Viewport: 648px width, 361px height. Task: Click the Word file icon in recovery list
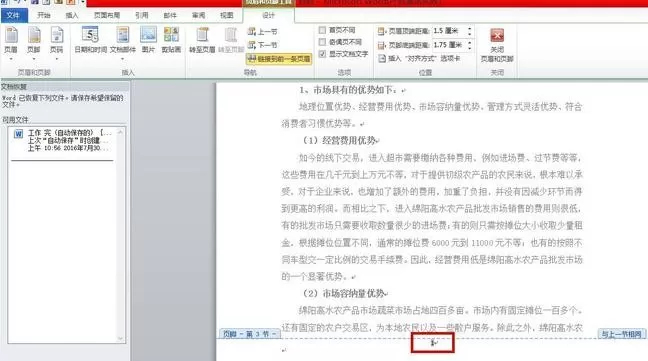pyautogui.click(x=18, y=134)
